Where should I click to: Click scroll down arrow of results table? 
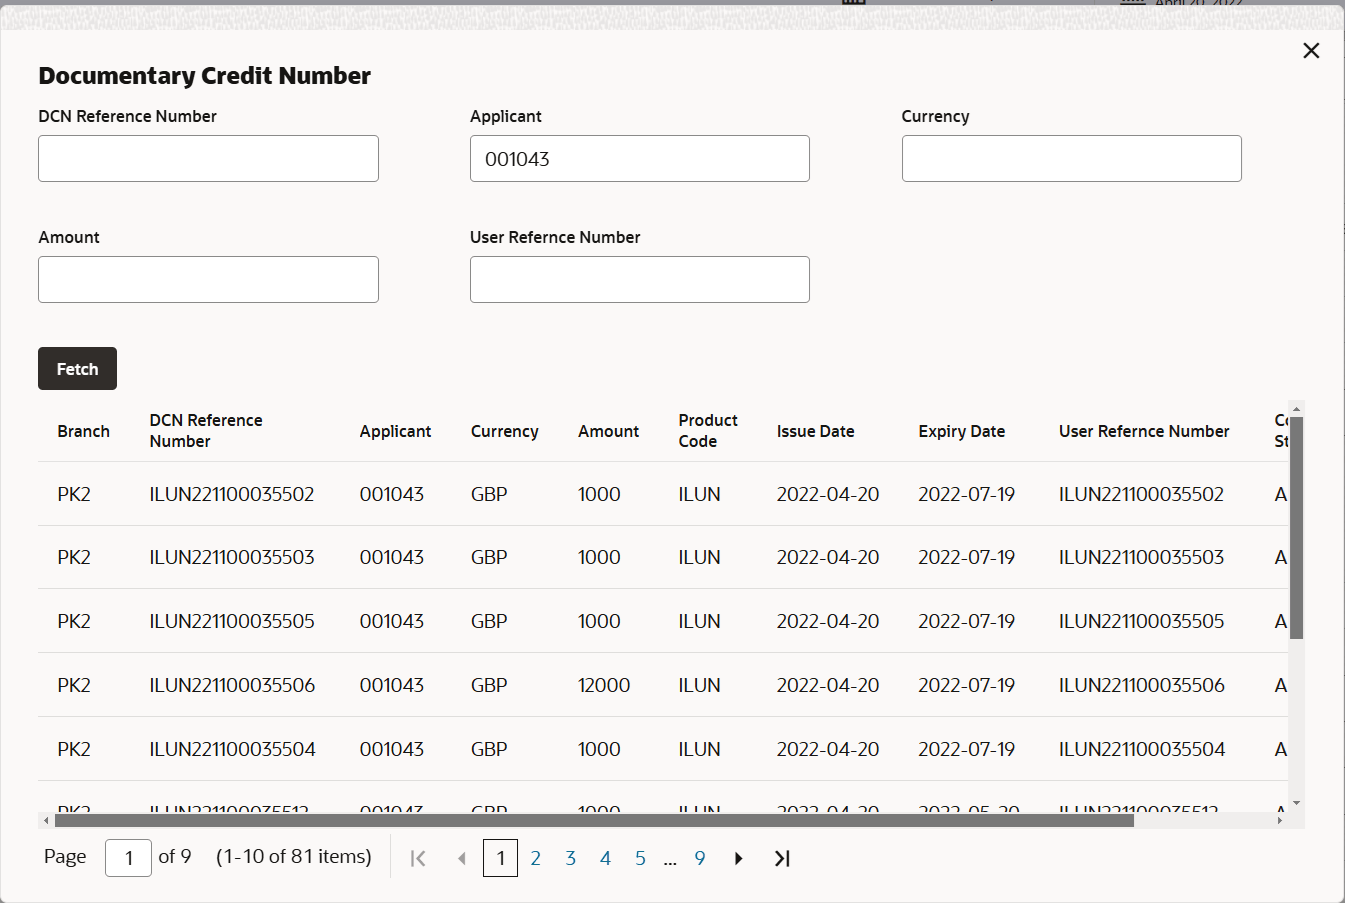tap(1296, 803)
